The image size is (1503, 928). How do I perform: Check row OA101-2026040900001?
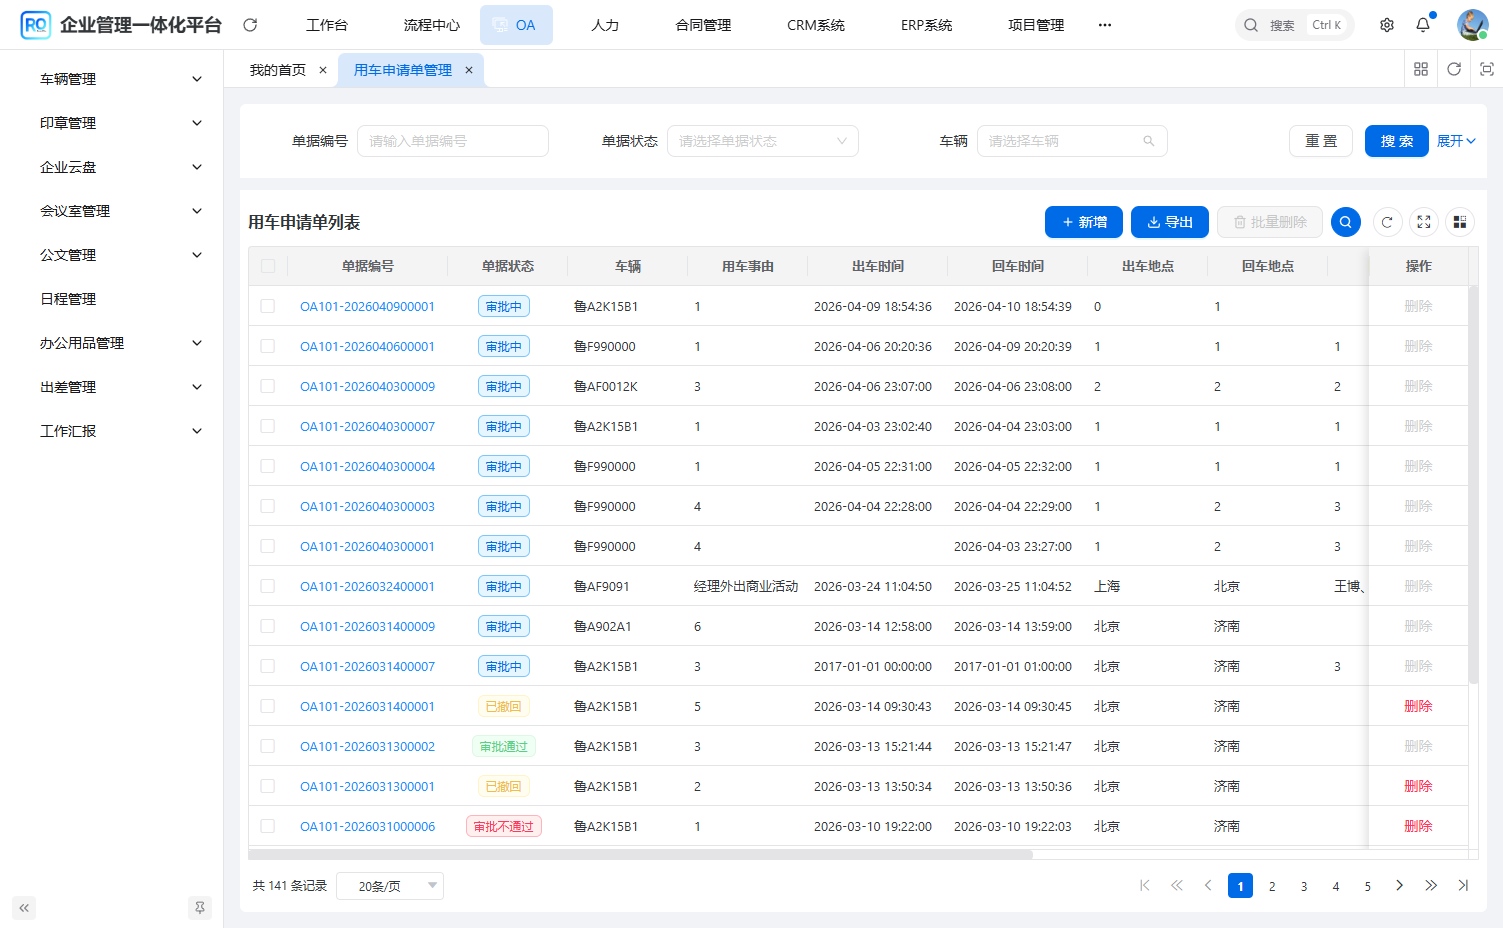pyautogui.click(x=268, y=306)
